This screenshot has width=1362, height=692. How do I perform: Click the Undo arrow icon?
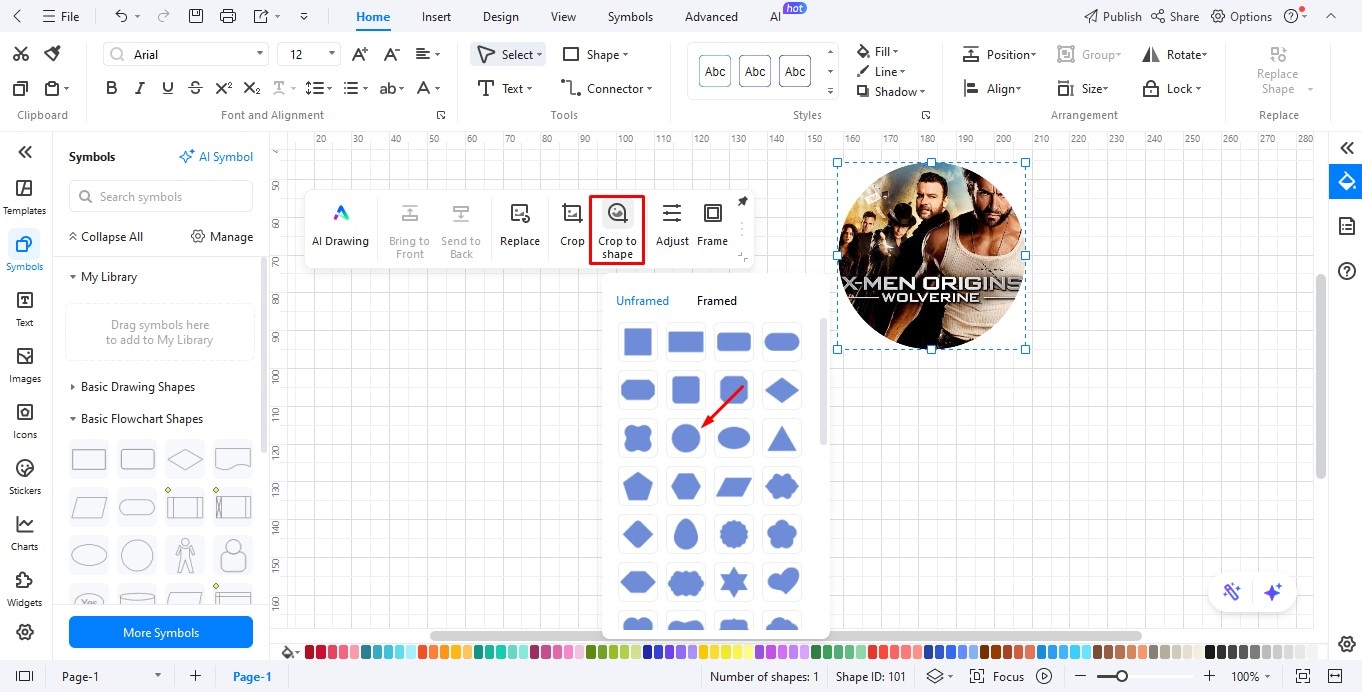[121, 16]
